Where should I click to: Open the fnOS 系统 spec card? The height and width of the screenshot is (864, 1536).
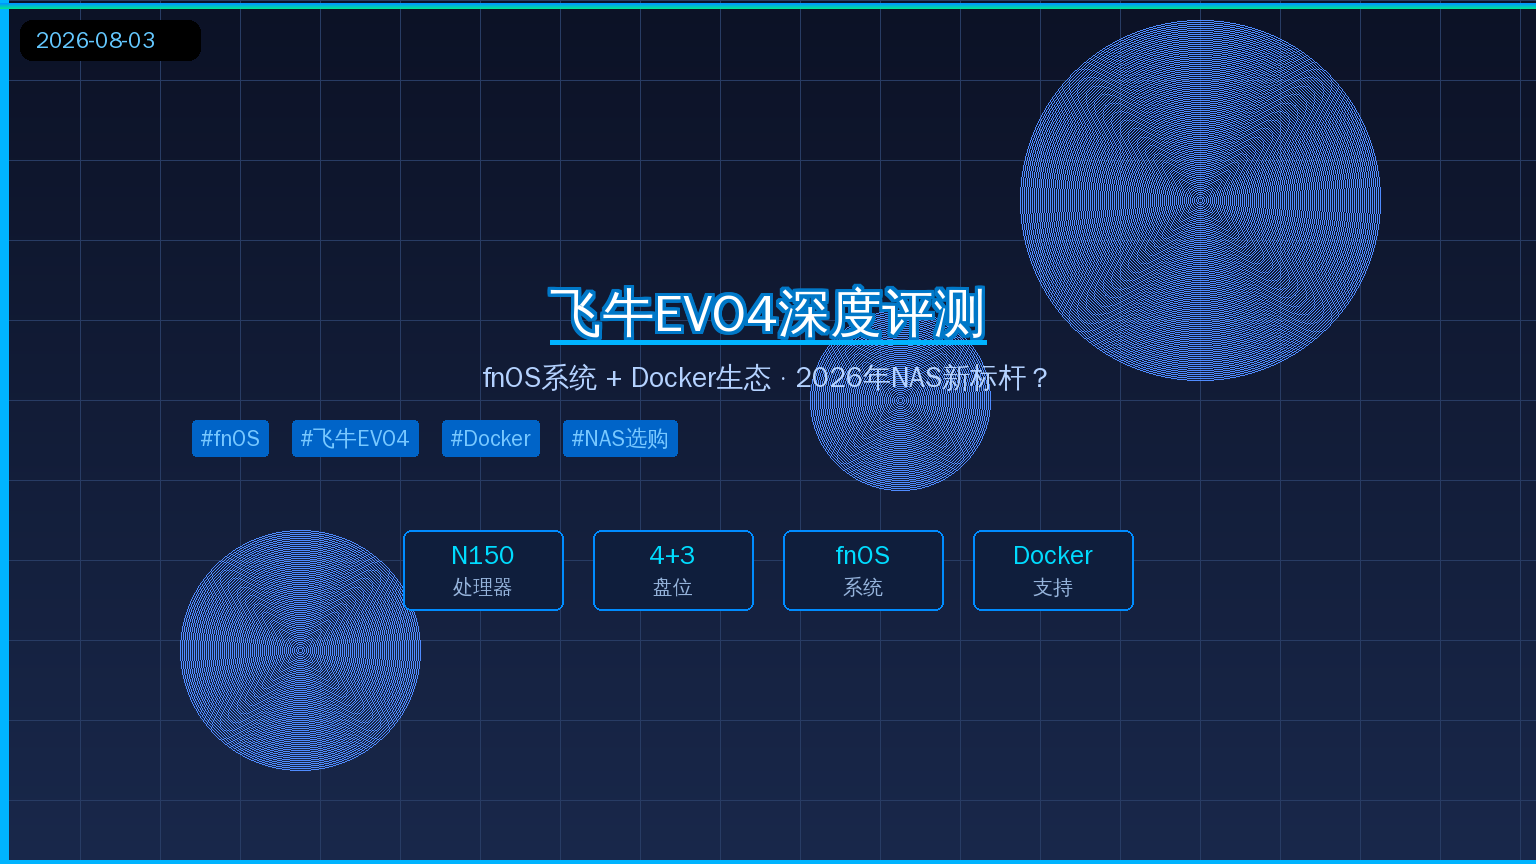pos(863,570)
